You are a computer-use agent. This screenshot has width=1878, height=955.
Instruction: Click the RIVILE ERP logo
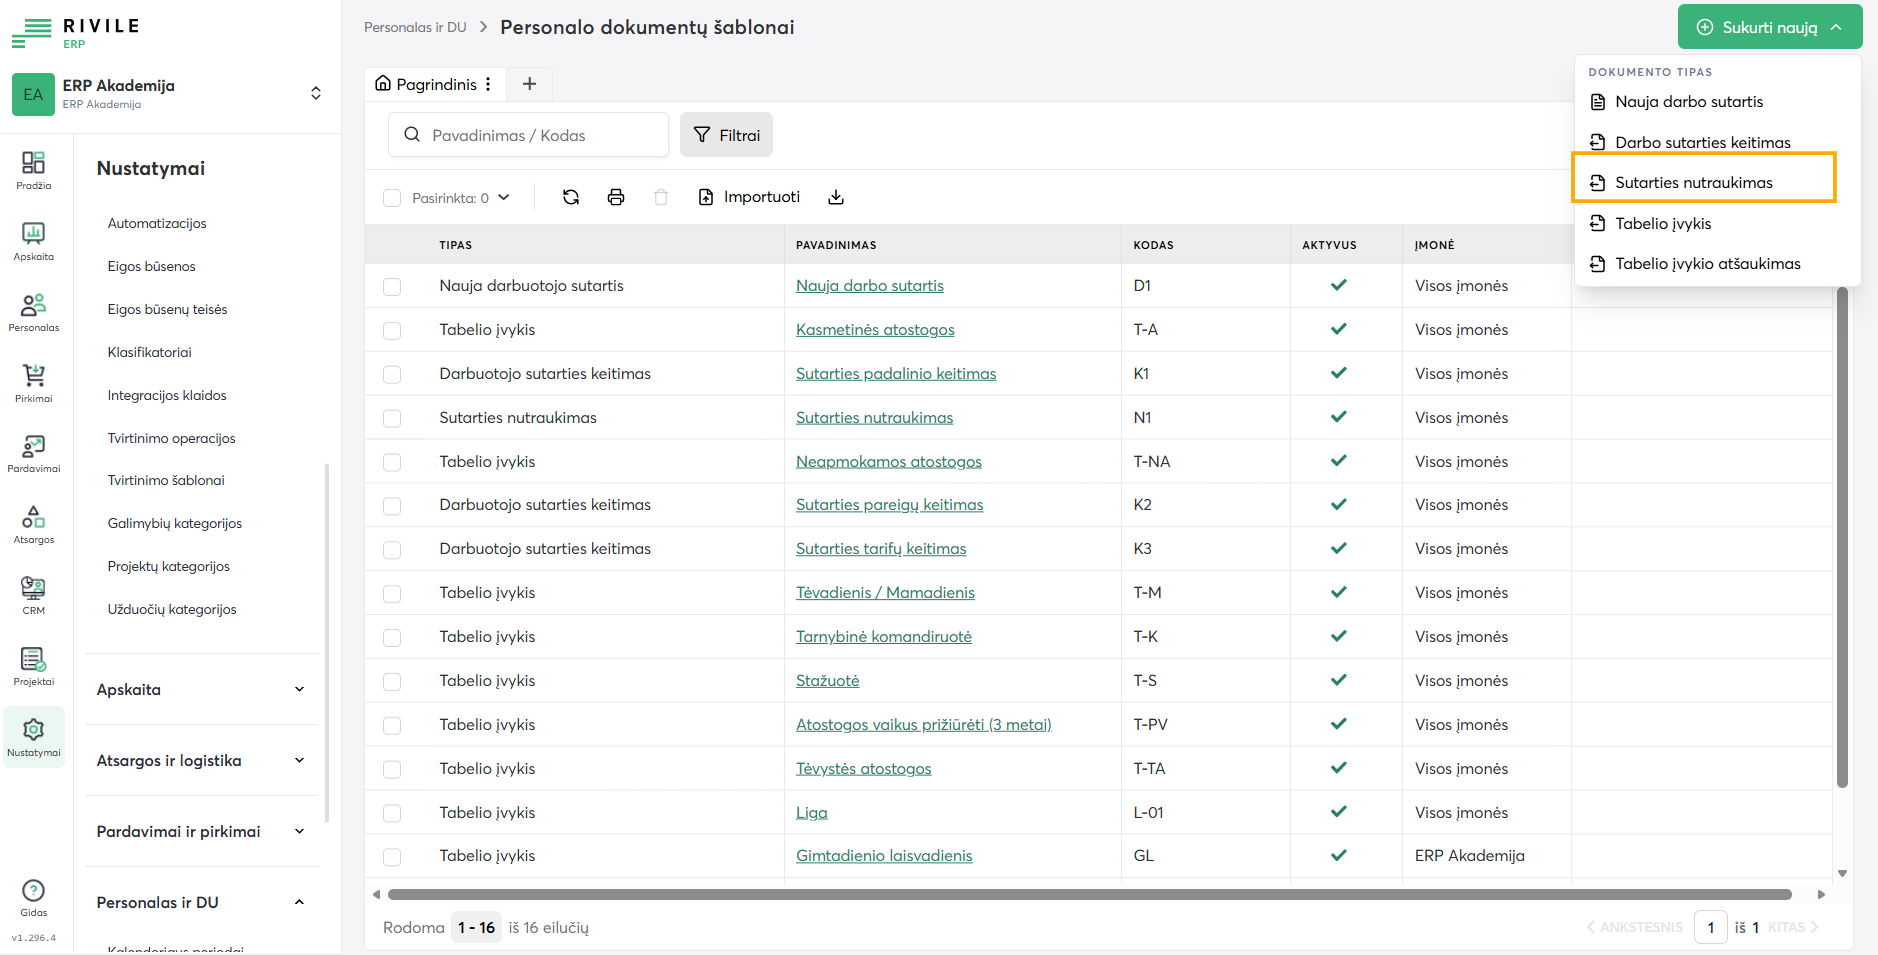point(75,32)
